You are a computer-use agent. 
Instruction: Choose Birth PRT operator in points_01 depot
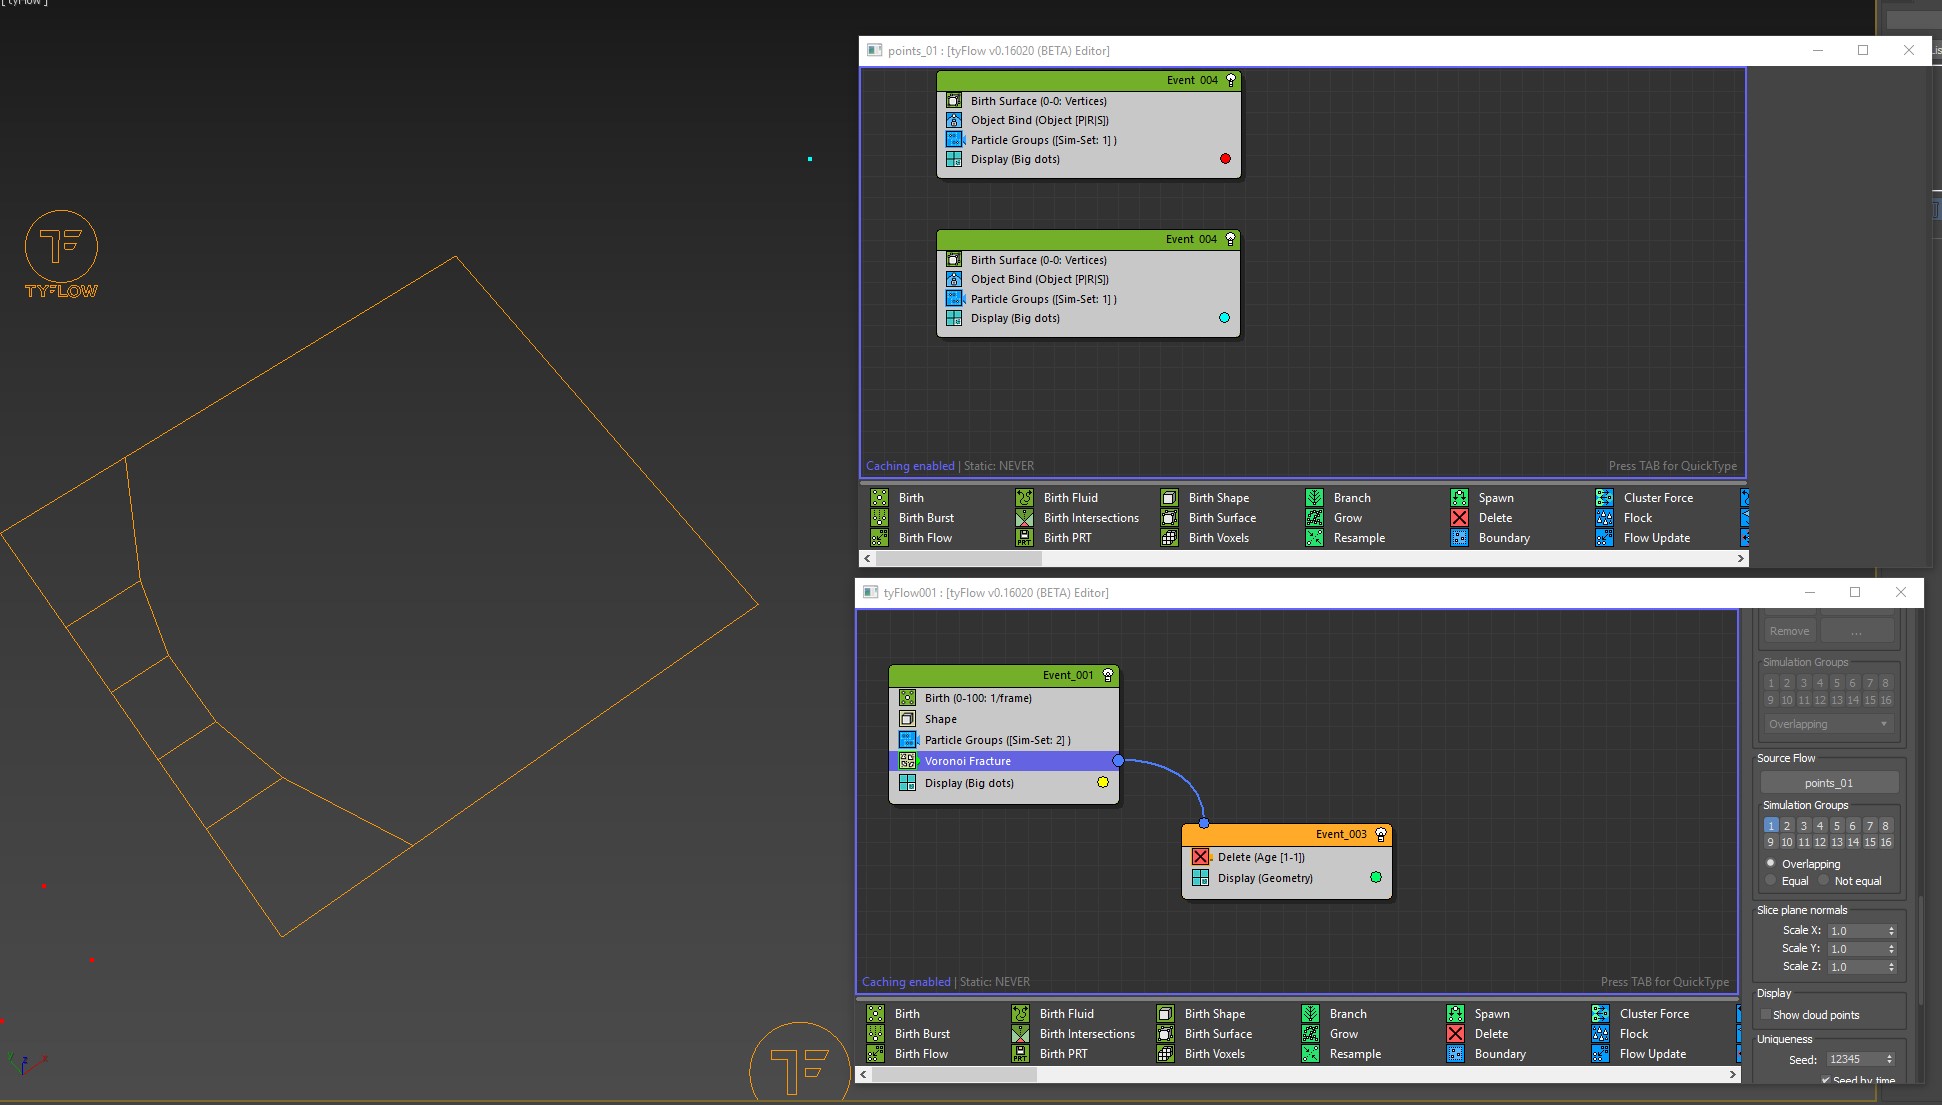click(1054, 538)
